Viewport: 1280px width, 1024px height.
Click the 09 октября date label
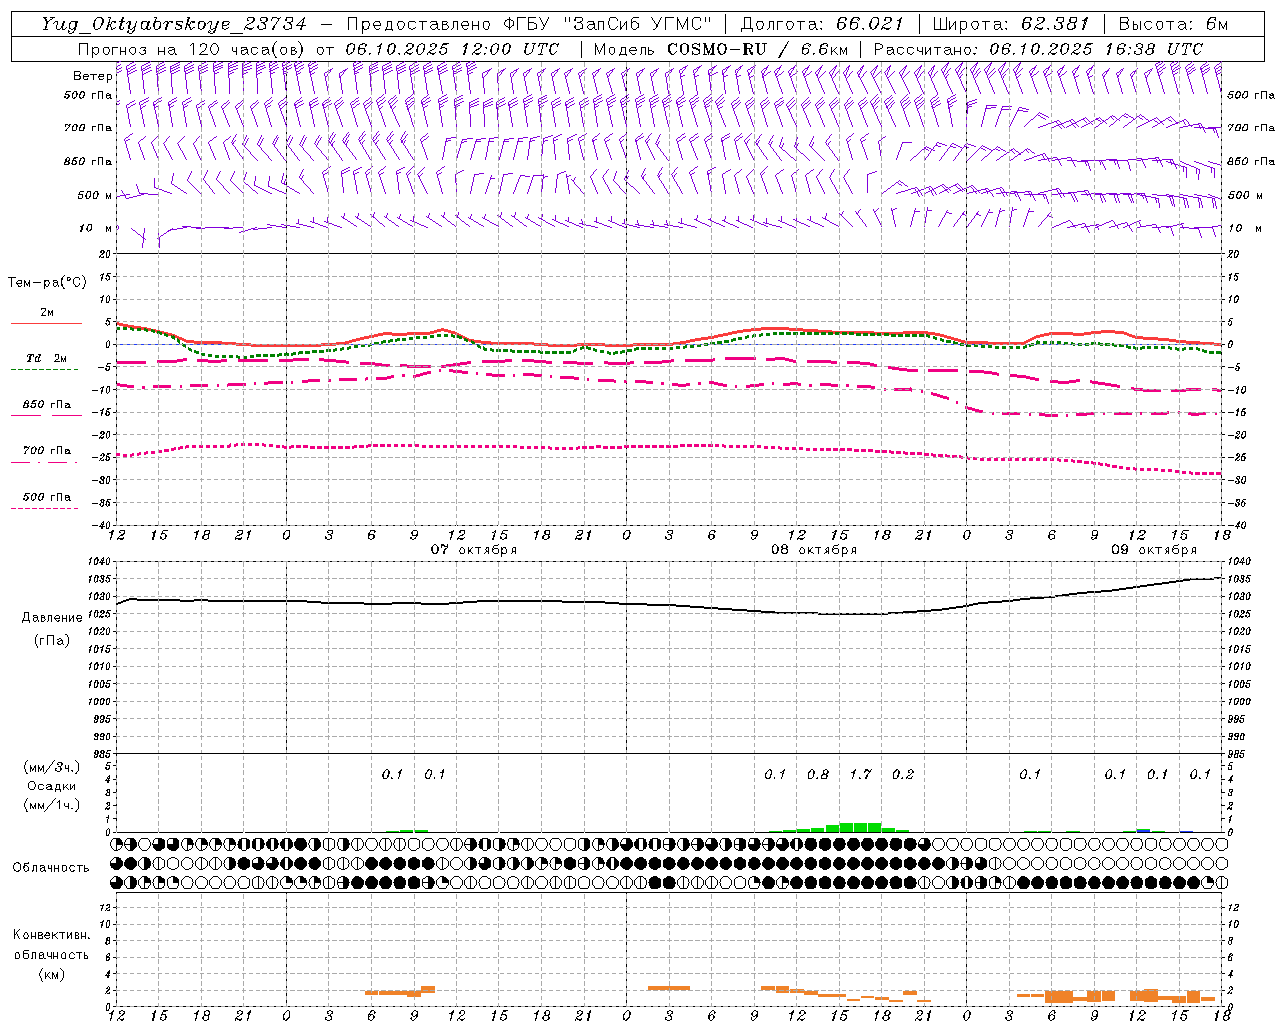click(1154, 550)
